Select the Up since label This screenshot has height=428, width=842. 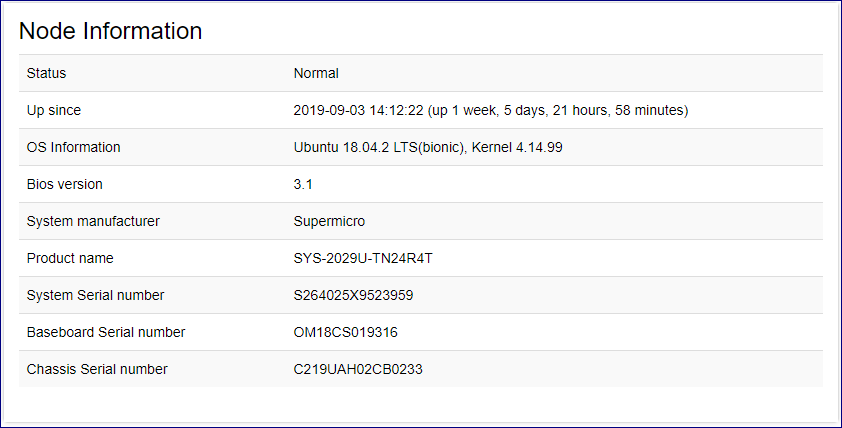pyautogui.click(x=54, y=110)
